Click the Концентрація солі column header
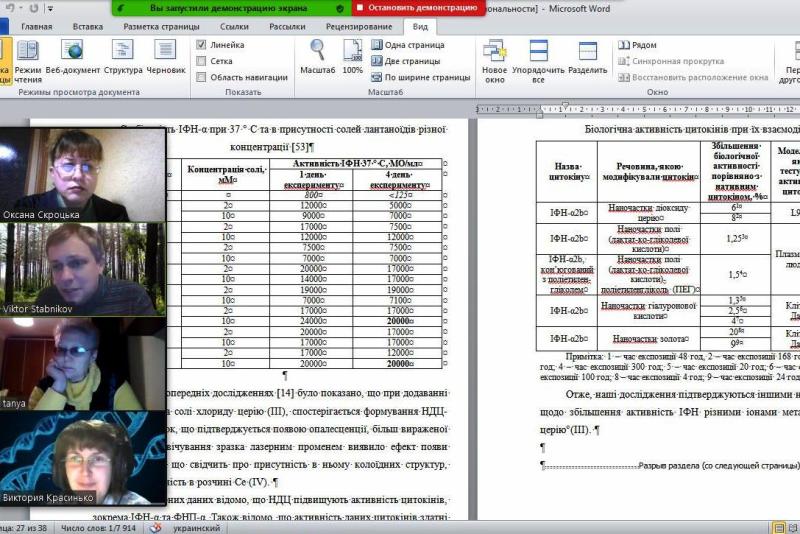 pos(226,174)
